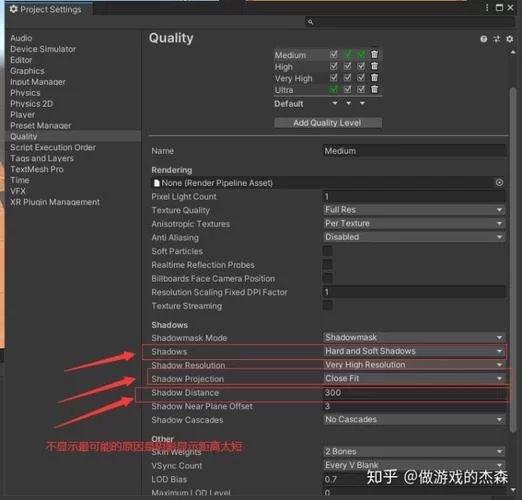Delete the Medium quality level
Viewport: 522px width, 500px height.
374,54
